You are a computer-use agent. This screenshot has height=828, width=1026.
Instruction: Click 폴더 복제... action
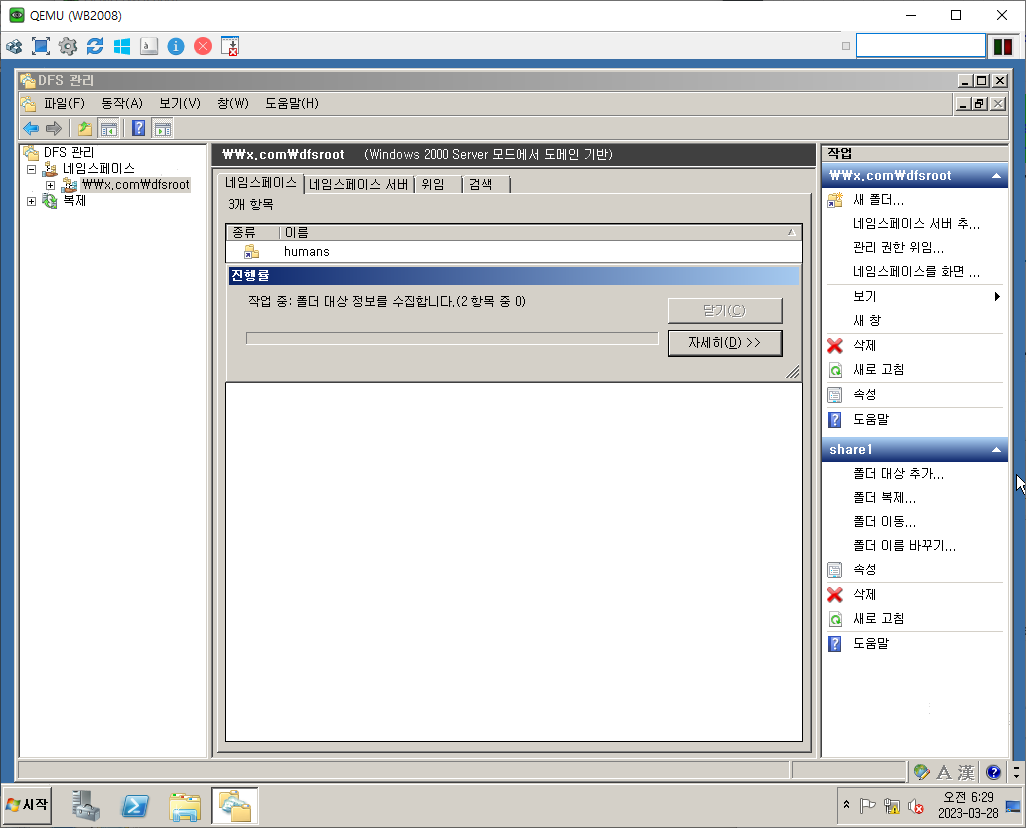[x=884, y=498]
